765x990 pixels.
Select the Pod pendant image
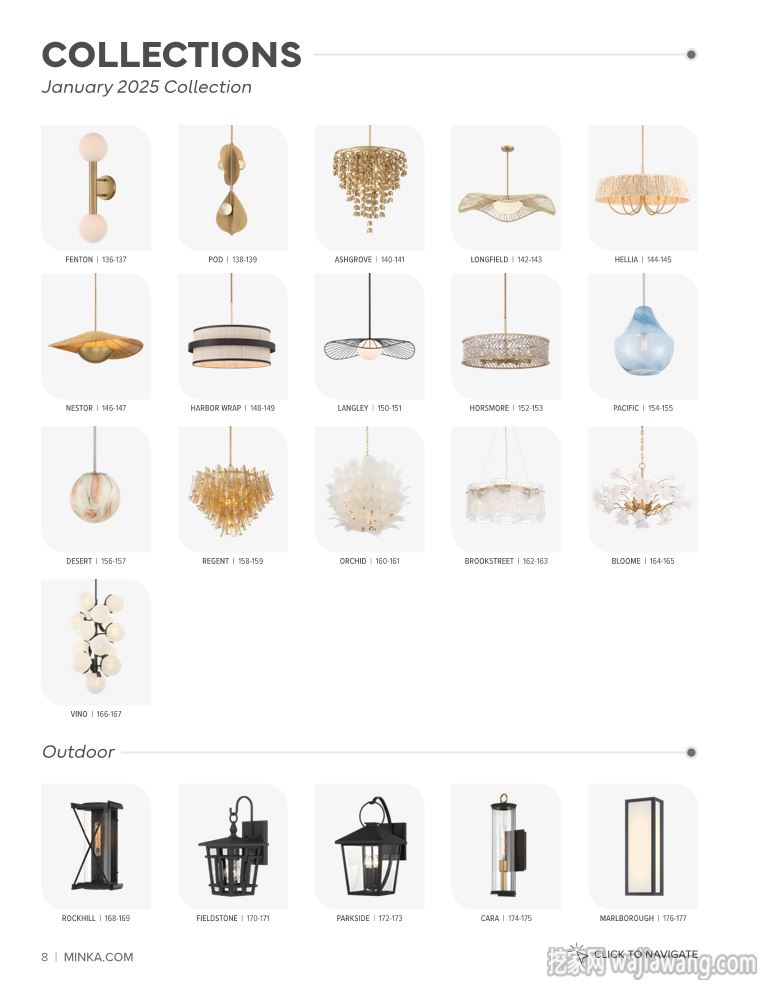click(x=232, y=188)
